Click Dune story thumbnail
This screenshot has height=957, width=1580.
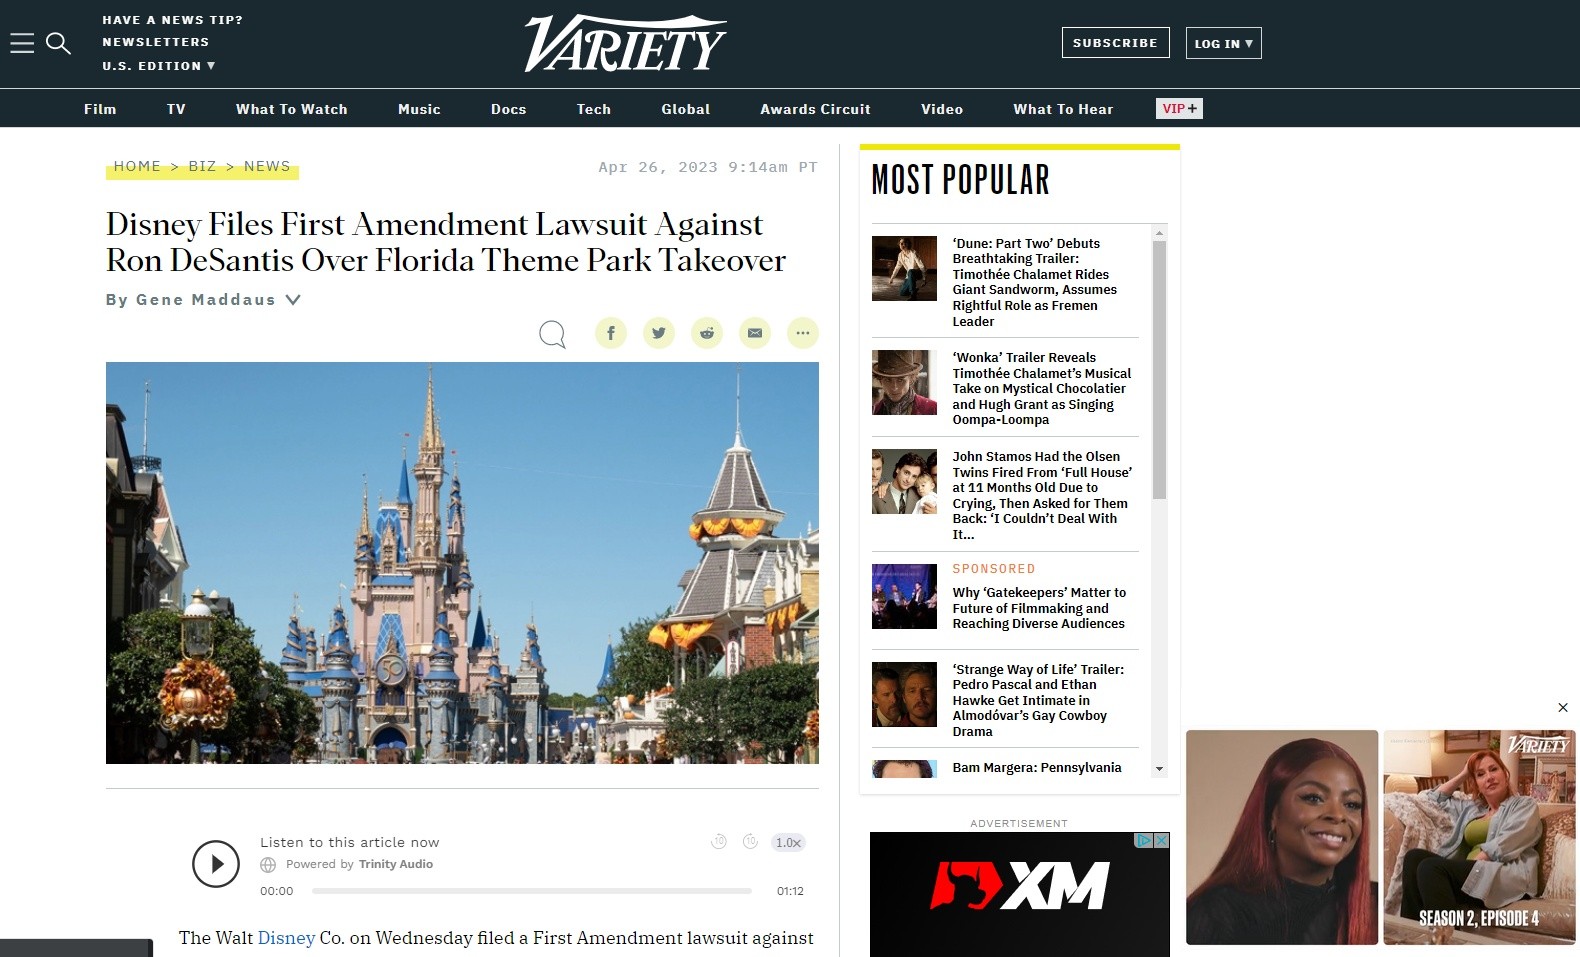point(904,268)
